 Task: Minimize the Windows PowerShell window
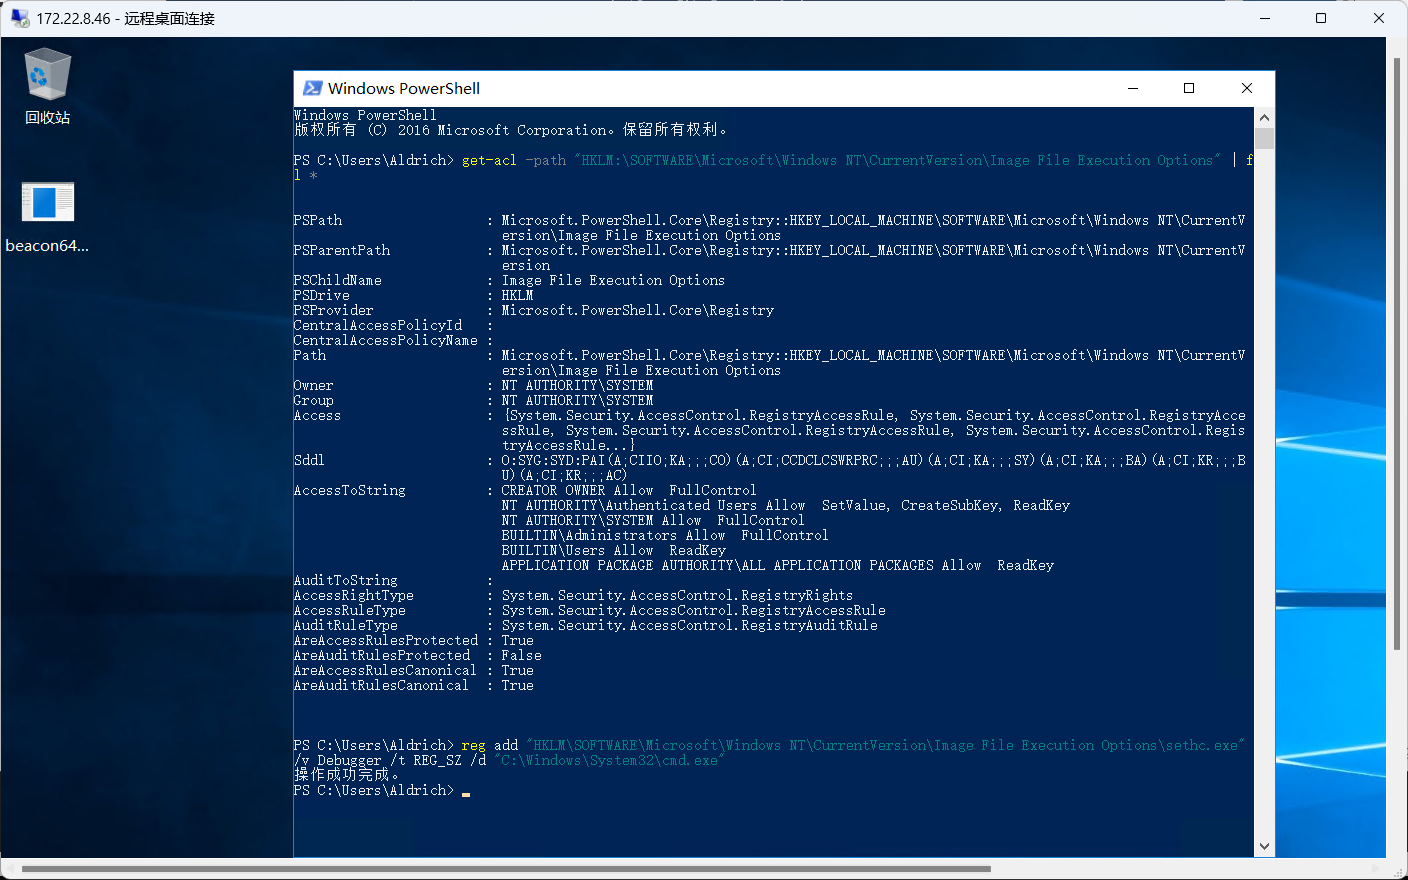(1133, 88)
